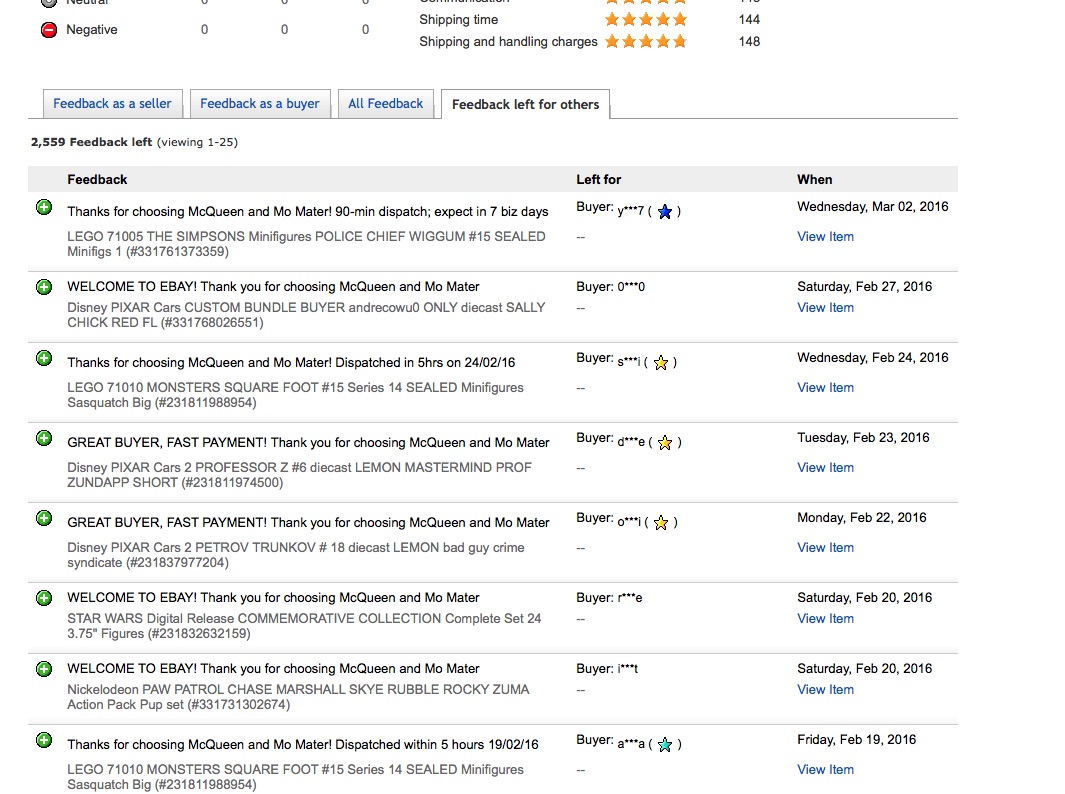1065x794 pixels.
Task: Click the blue star next to buyer y***7
Action: [x=664, y=212]
